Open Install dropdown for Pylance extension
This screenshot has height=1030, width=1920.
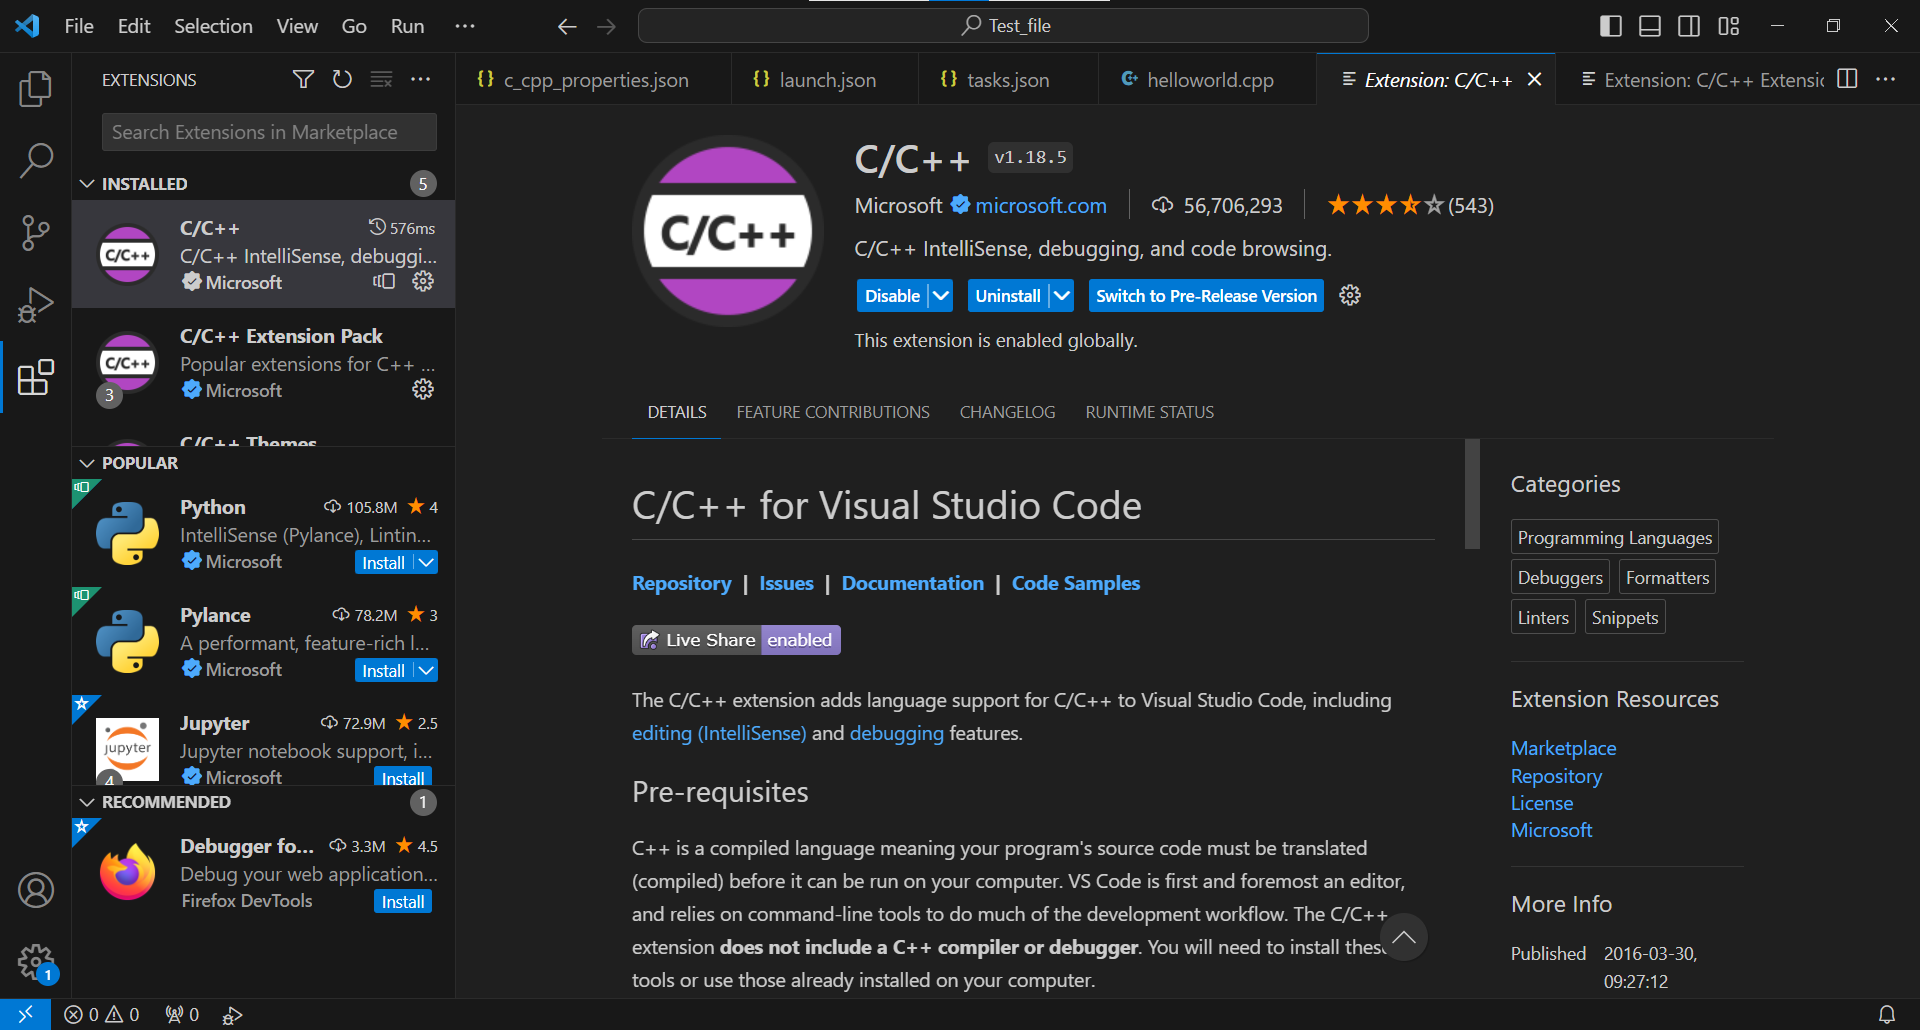coord(426,671)
